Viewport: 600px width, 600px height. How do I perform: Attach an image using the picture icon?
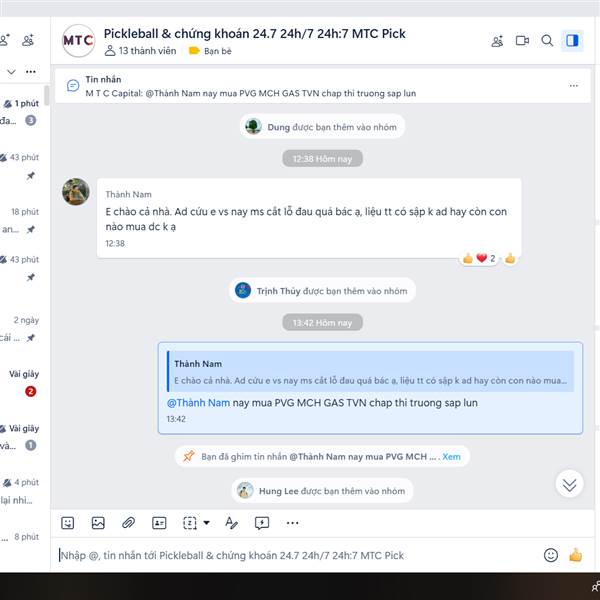tap(98, 523)
